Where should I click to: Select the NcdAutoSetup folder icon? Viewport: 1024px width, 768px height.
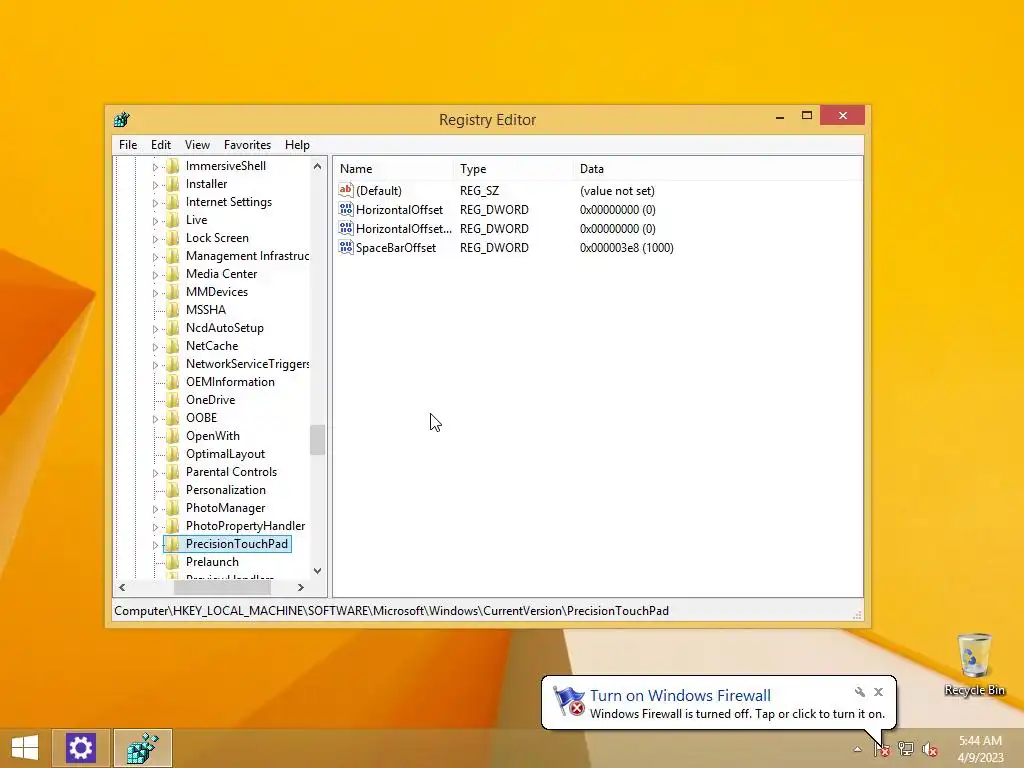(x=173, y=328)
